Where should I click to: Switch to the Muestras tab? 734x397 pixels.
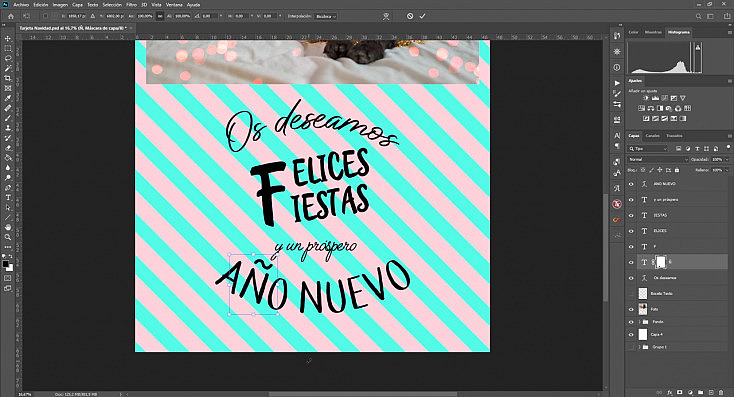coord(653,32)
